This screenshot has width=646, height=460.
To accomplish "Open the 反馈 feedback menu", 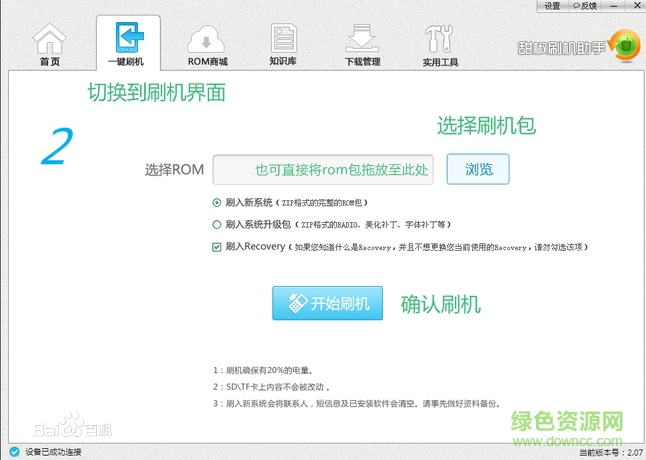I will (x=585, y=6).
